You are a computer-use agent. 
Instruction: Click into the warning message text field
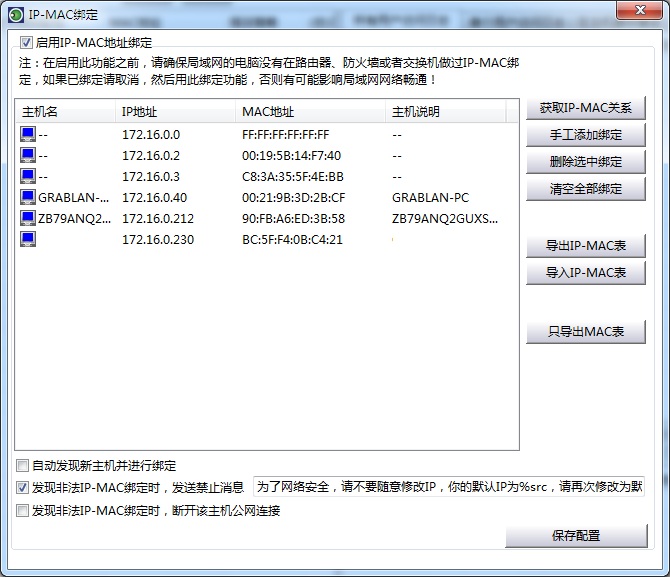tap(449, 487)
